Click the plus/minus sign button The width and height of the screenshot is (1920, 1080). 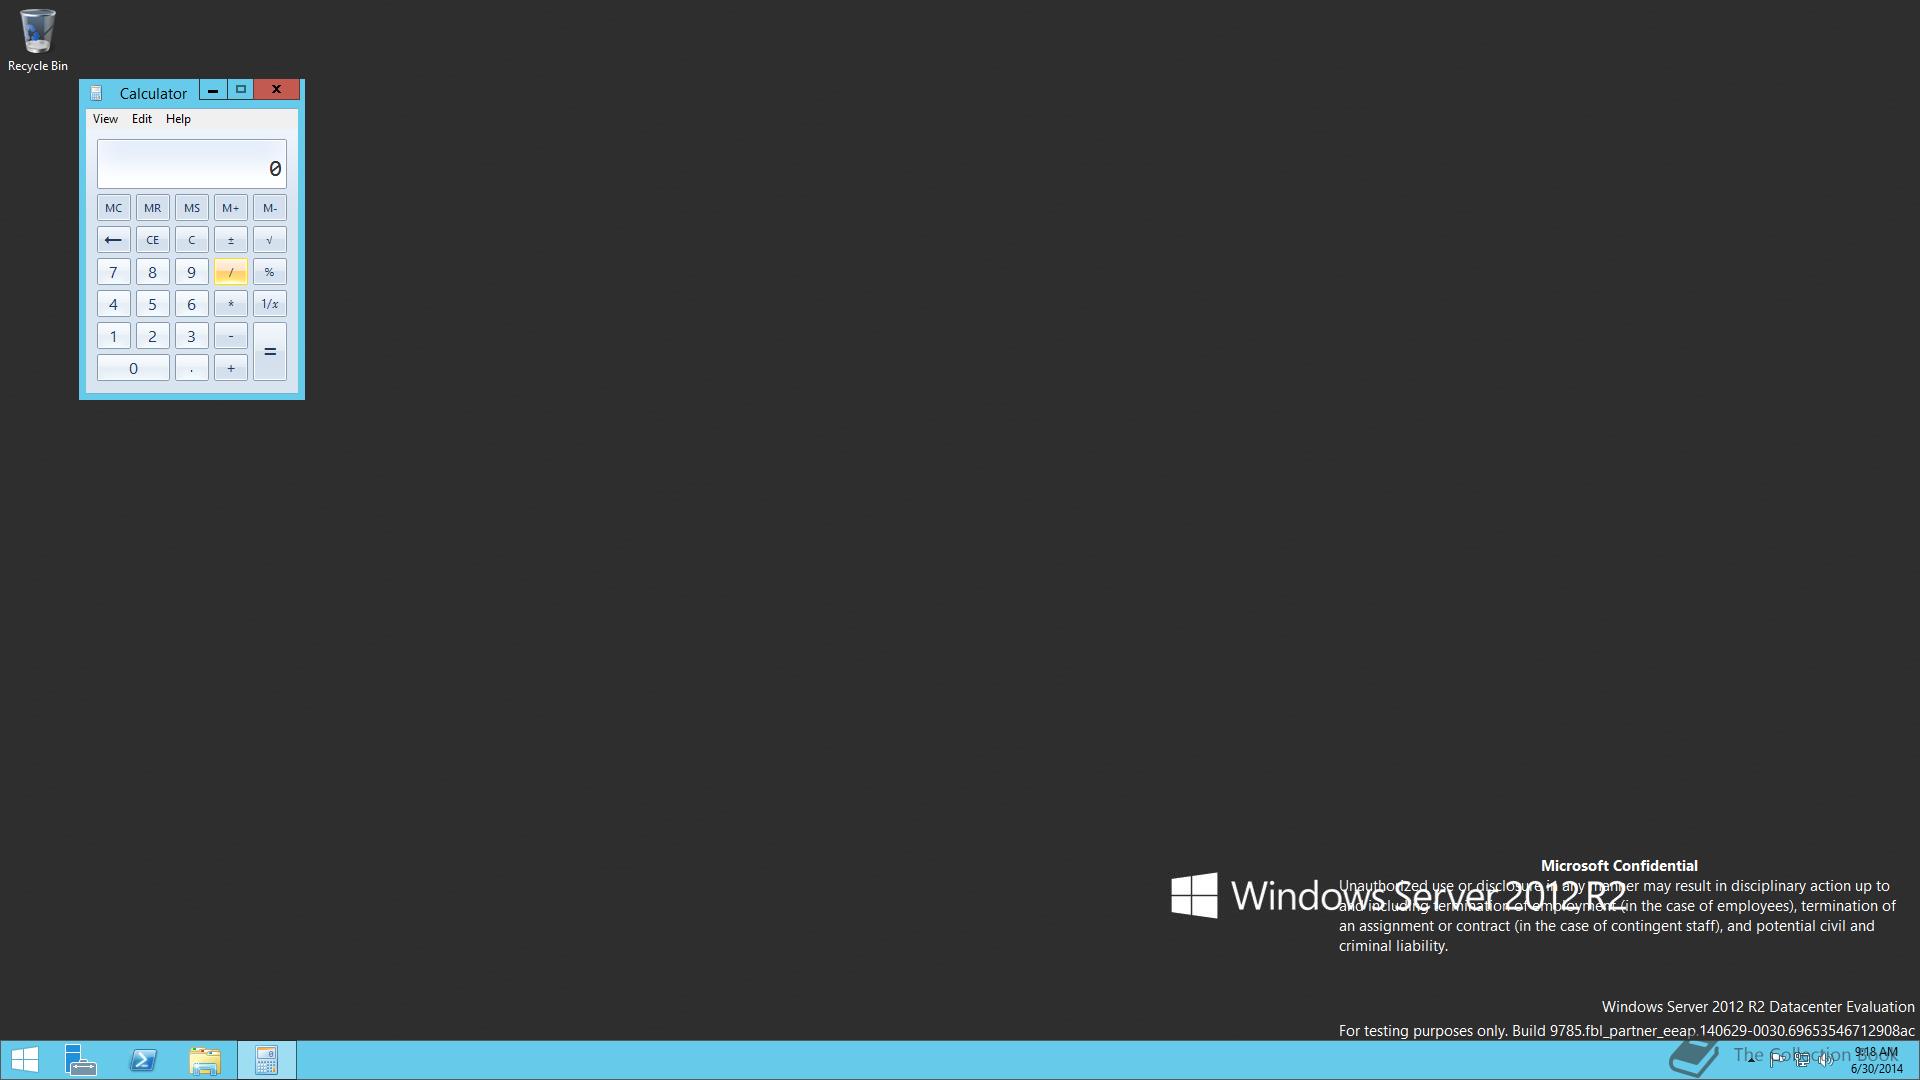click(x=230, y=240)
